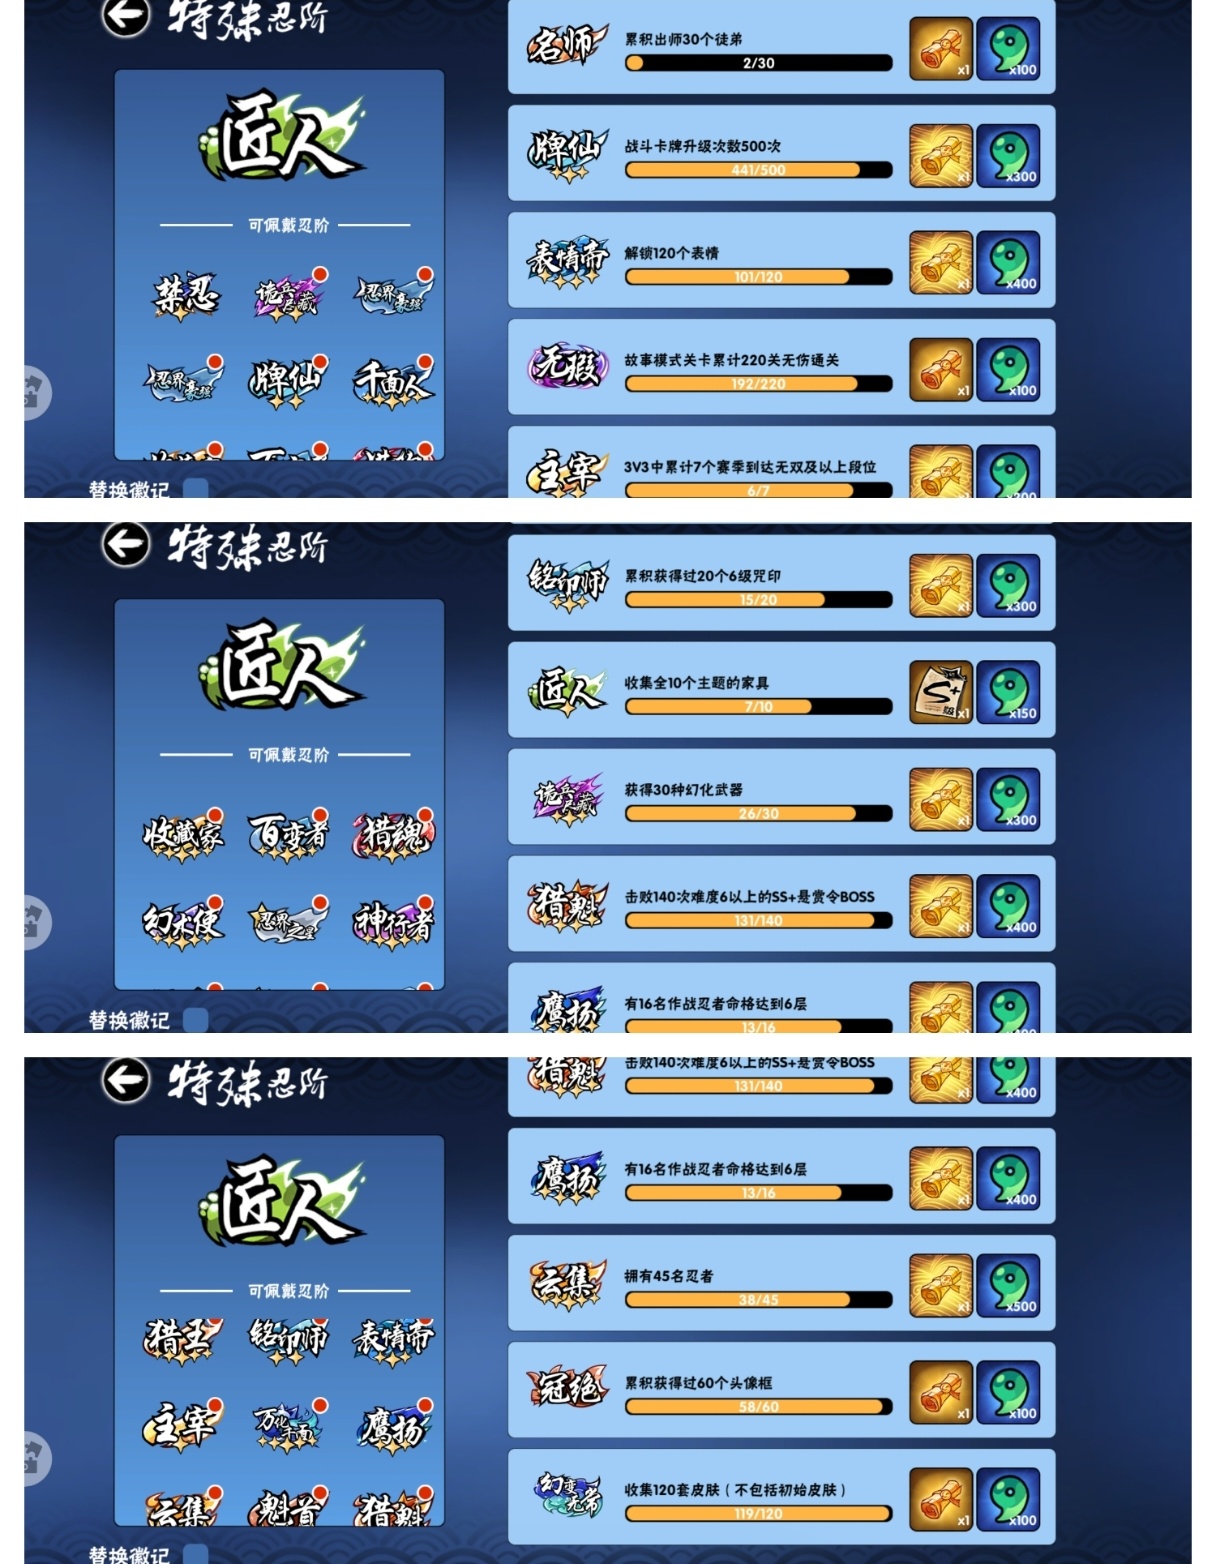The image size is (1216, 1564).
Task: Click the S+ scroll reward icon
Action: click(940, 692)
